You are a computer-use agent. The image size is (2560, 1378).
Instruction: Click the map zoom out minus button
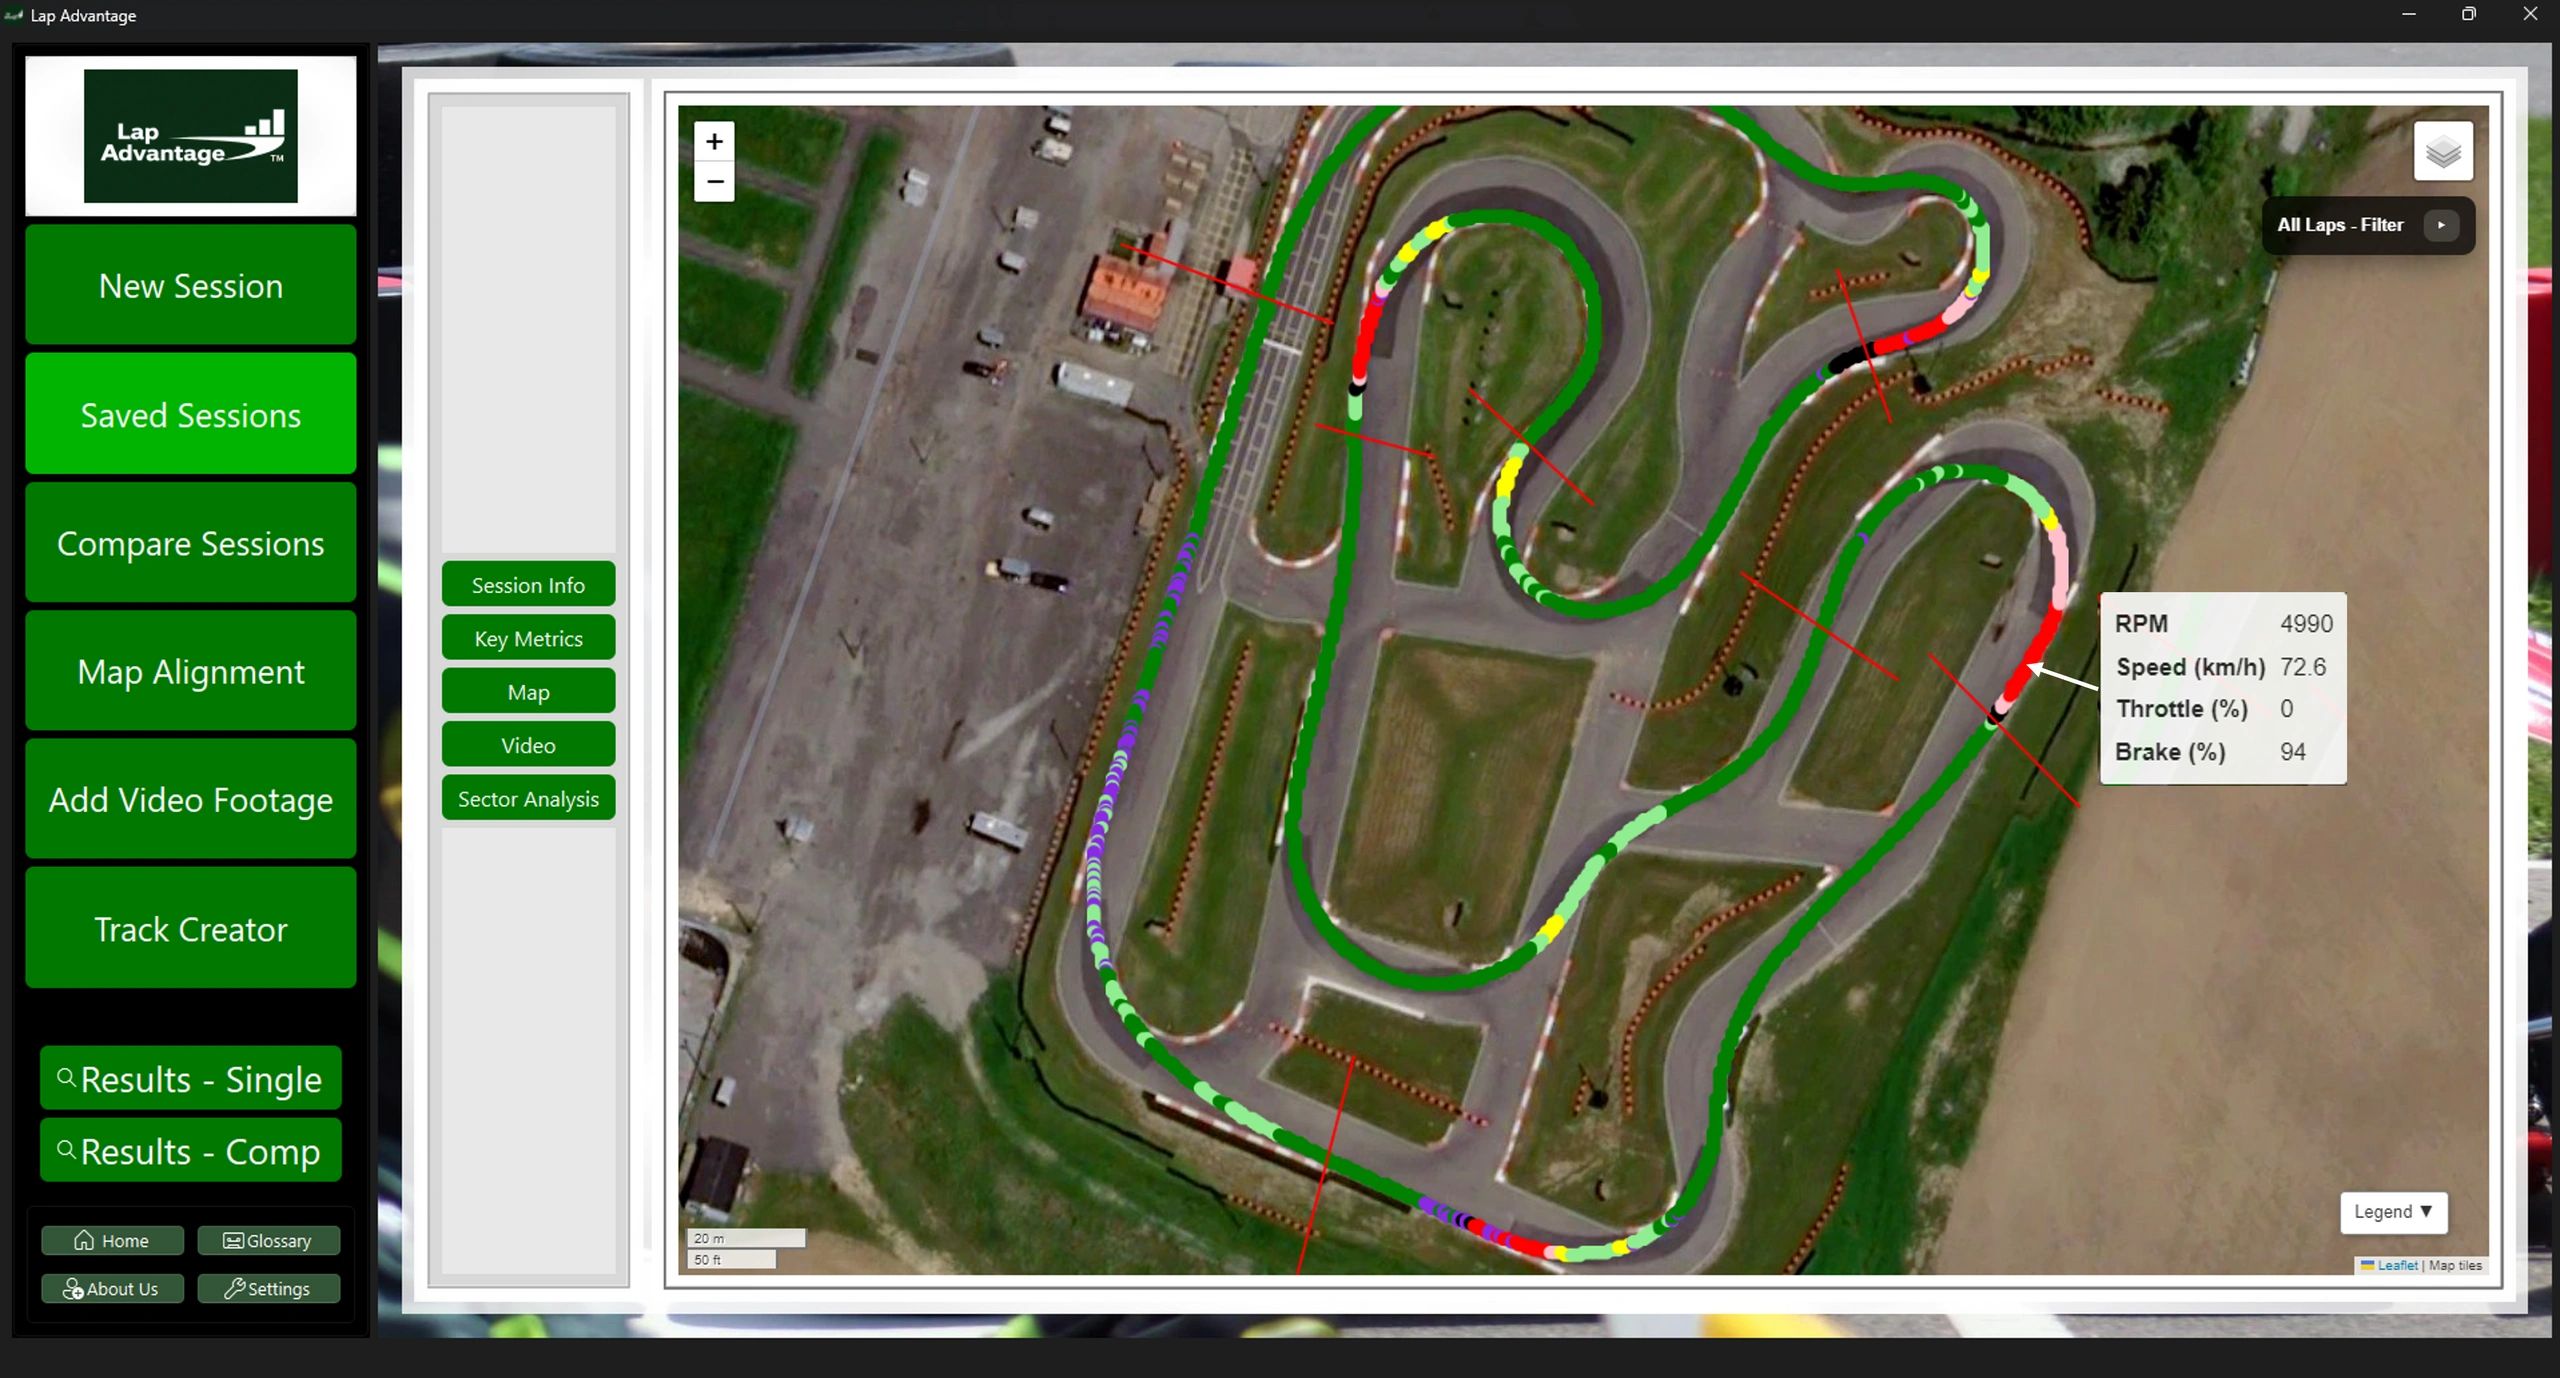point(714,182)
